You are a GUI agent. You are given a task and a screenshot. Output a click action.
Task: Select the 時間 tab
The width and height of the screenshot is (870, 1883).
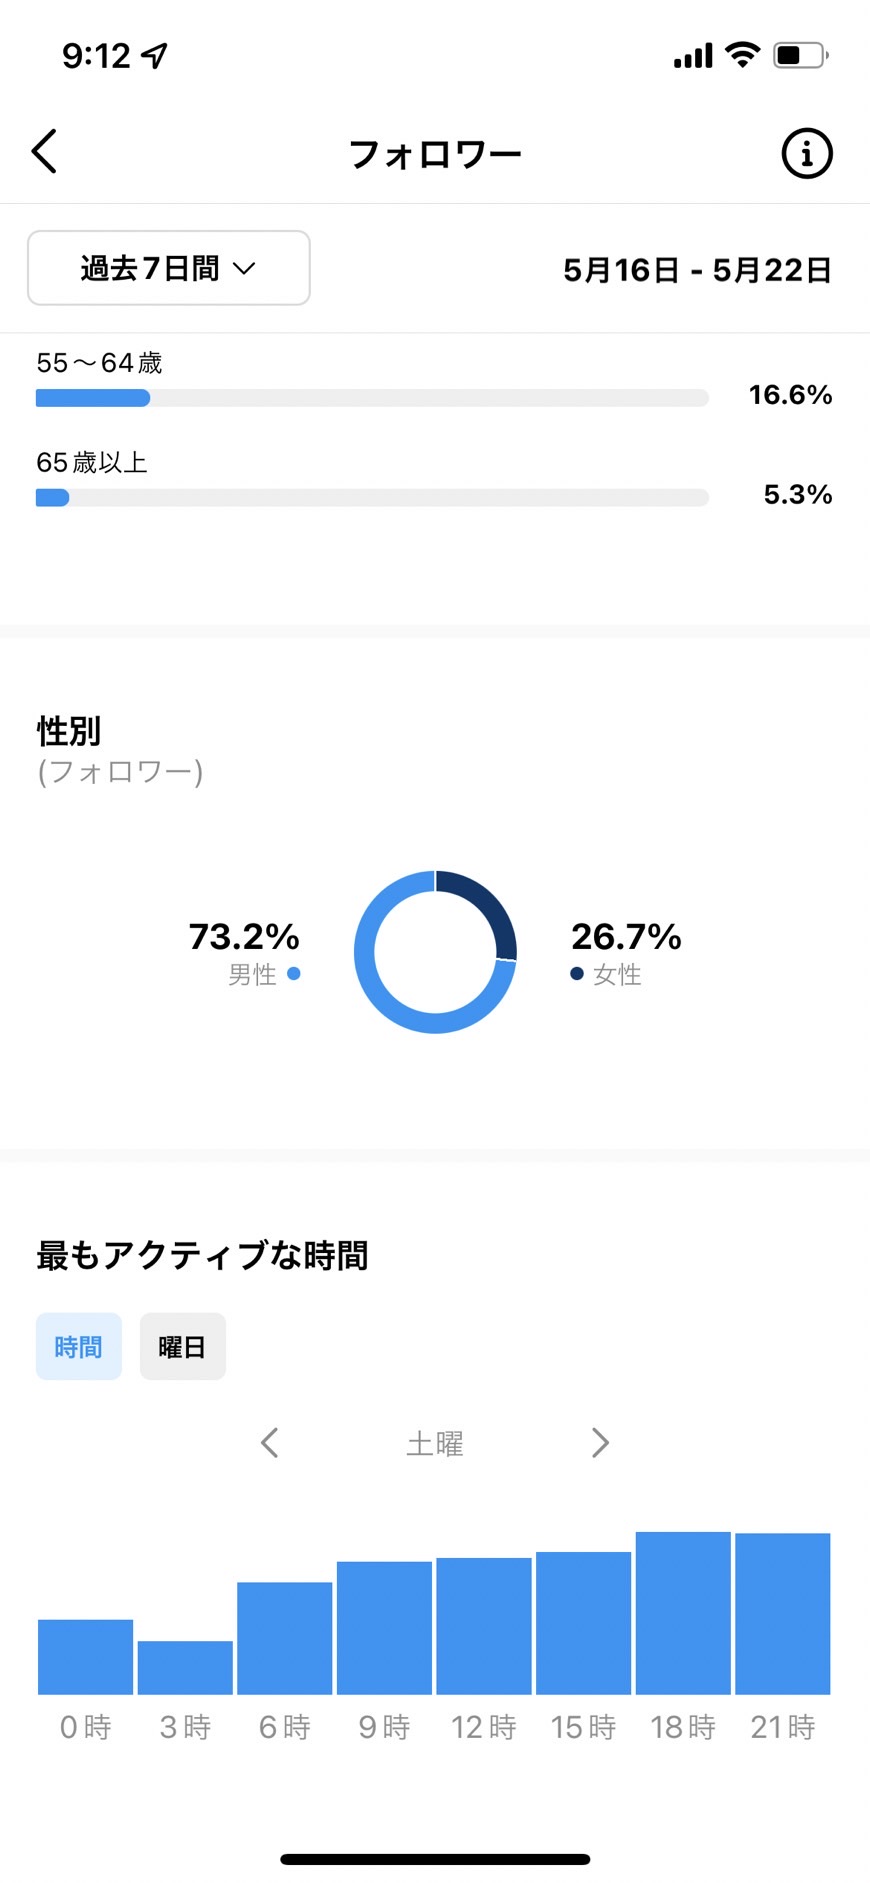pos(79,1346)
